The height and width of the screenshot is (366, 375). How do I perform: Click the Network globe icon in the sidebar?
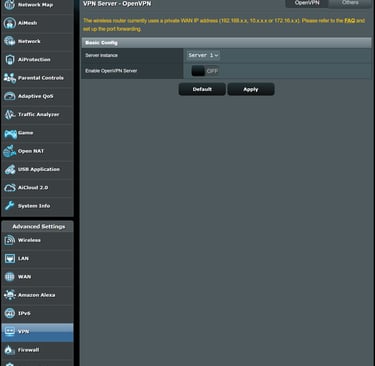[x=10, y=41]
